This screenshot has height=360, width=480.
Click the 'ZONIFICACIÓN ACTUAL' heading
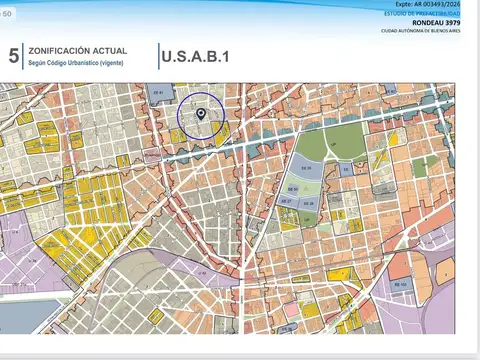pyautogui.click(x=78, y=51)
